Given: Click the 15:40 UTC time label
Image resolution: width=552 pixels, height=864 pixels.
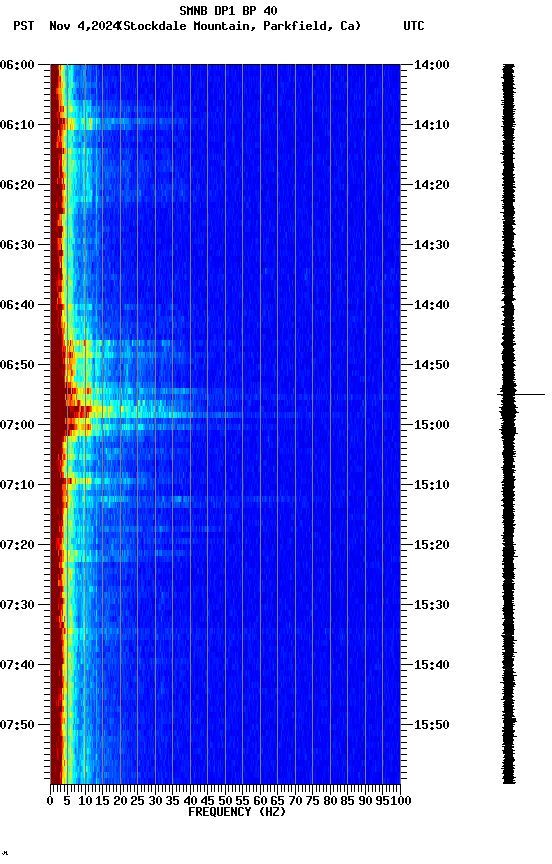Looking at the screenshot, I should tap(432, 665).
